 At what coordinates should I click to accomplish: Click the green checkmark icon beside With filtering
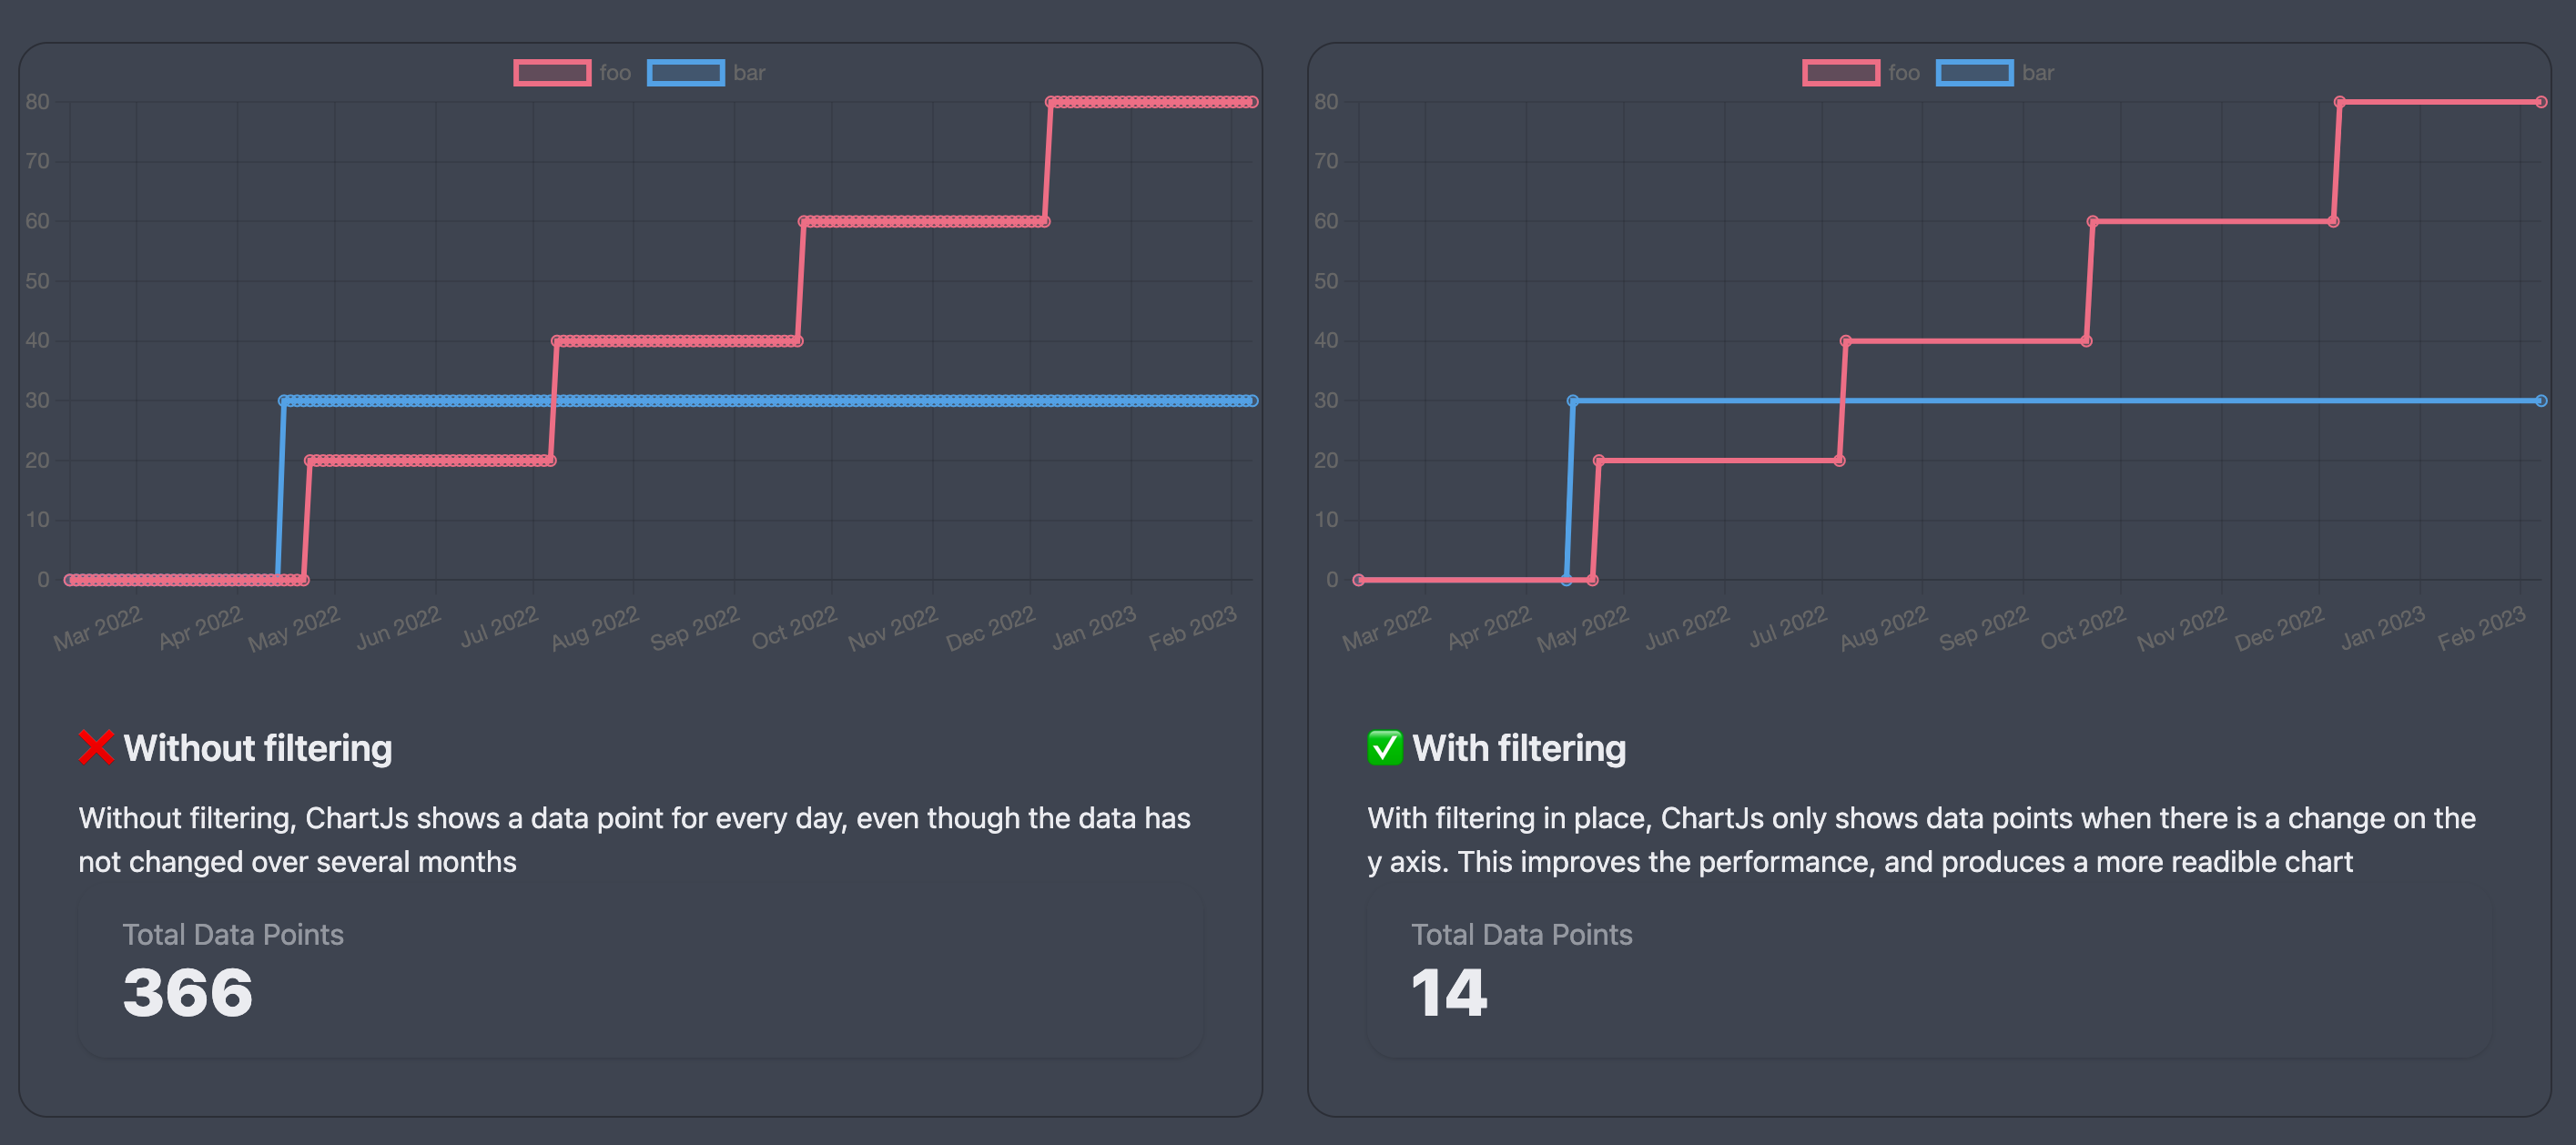pyautogui.click(x=1384, y=747)
